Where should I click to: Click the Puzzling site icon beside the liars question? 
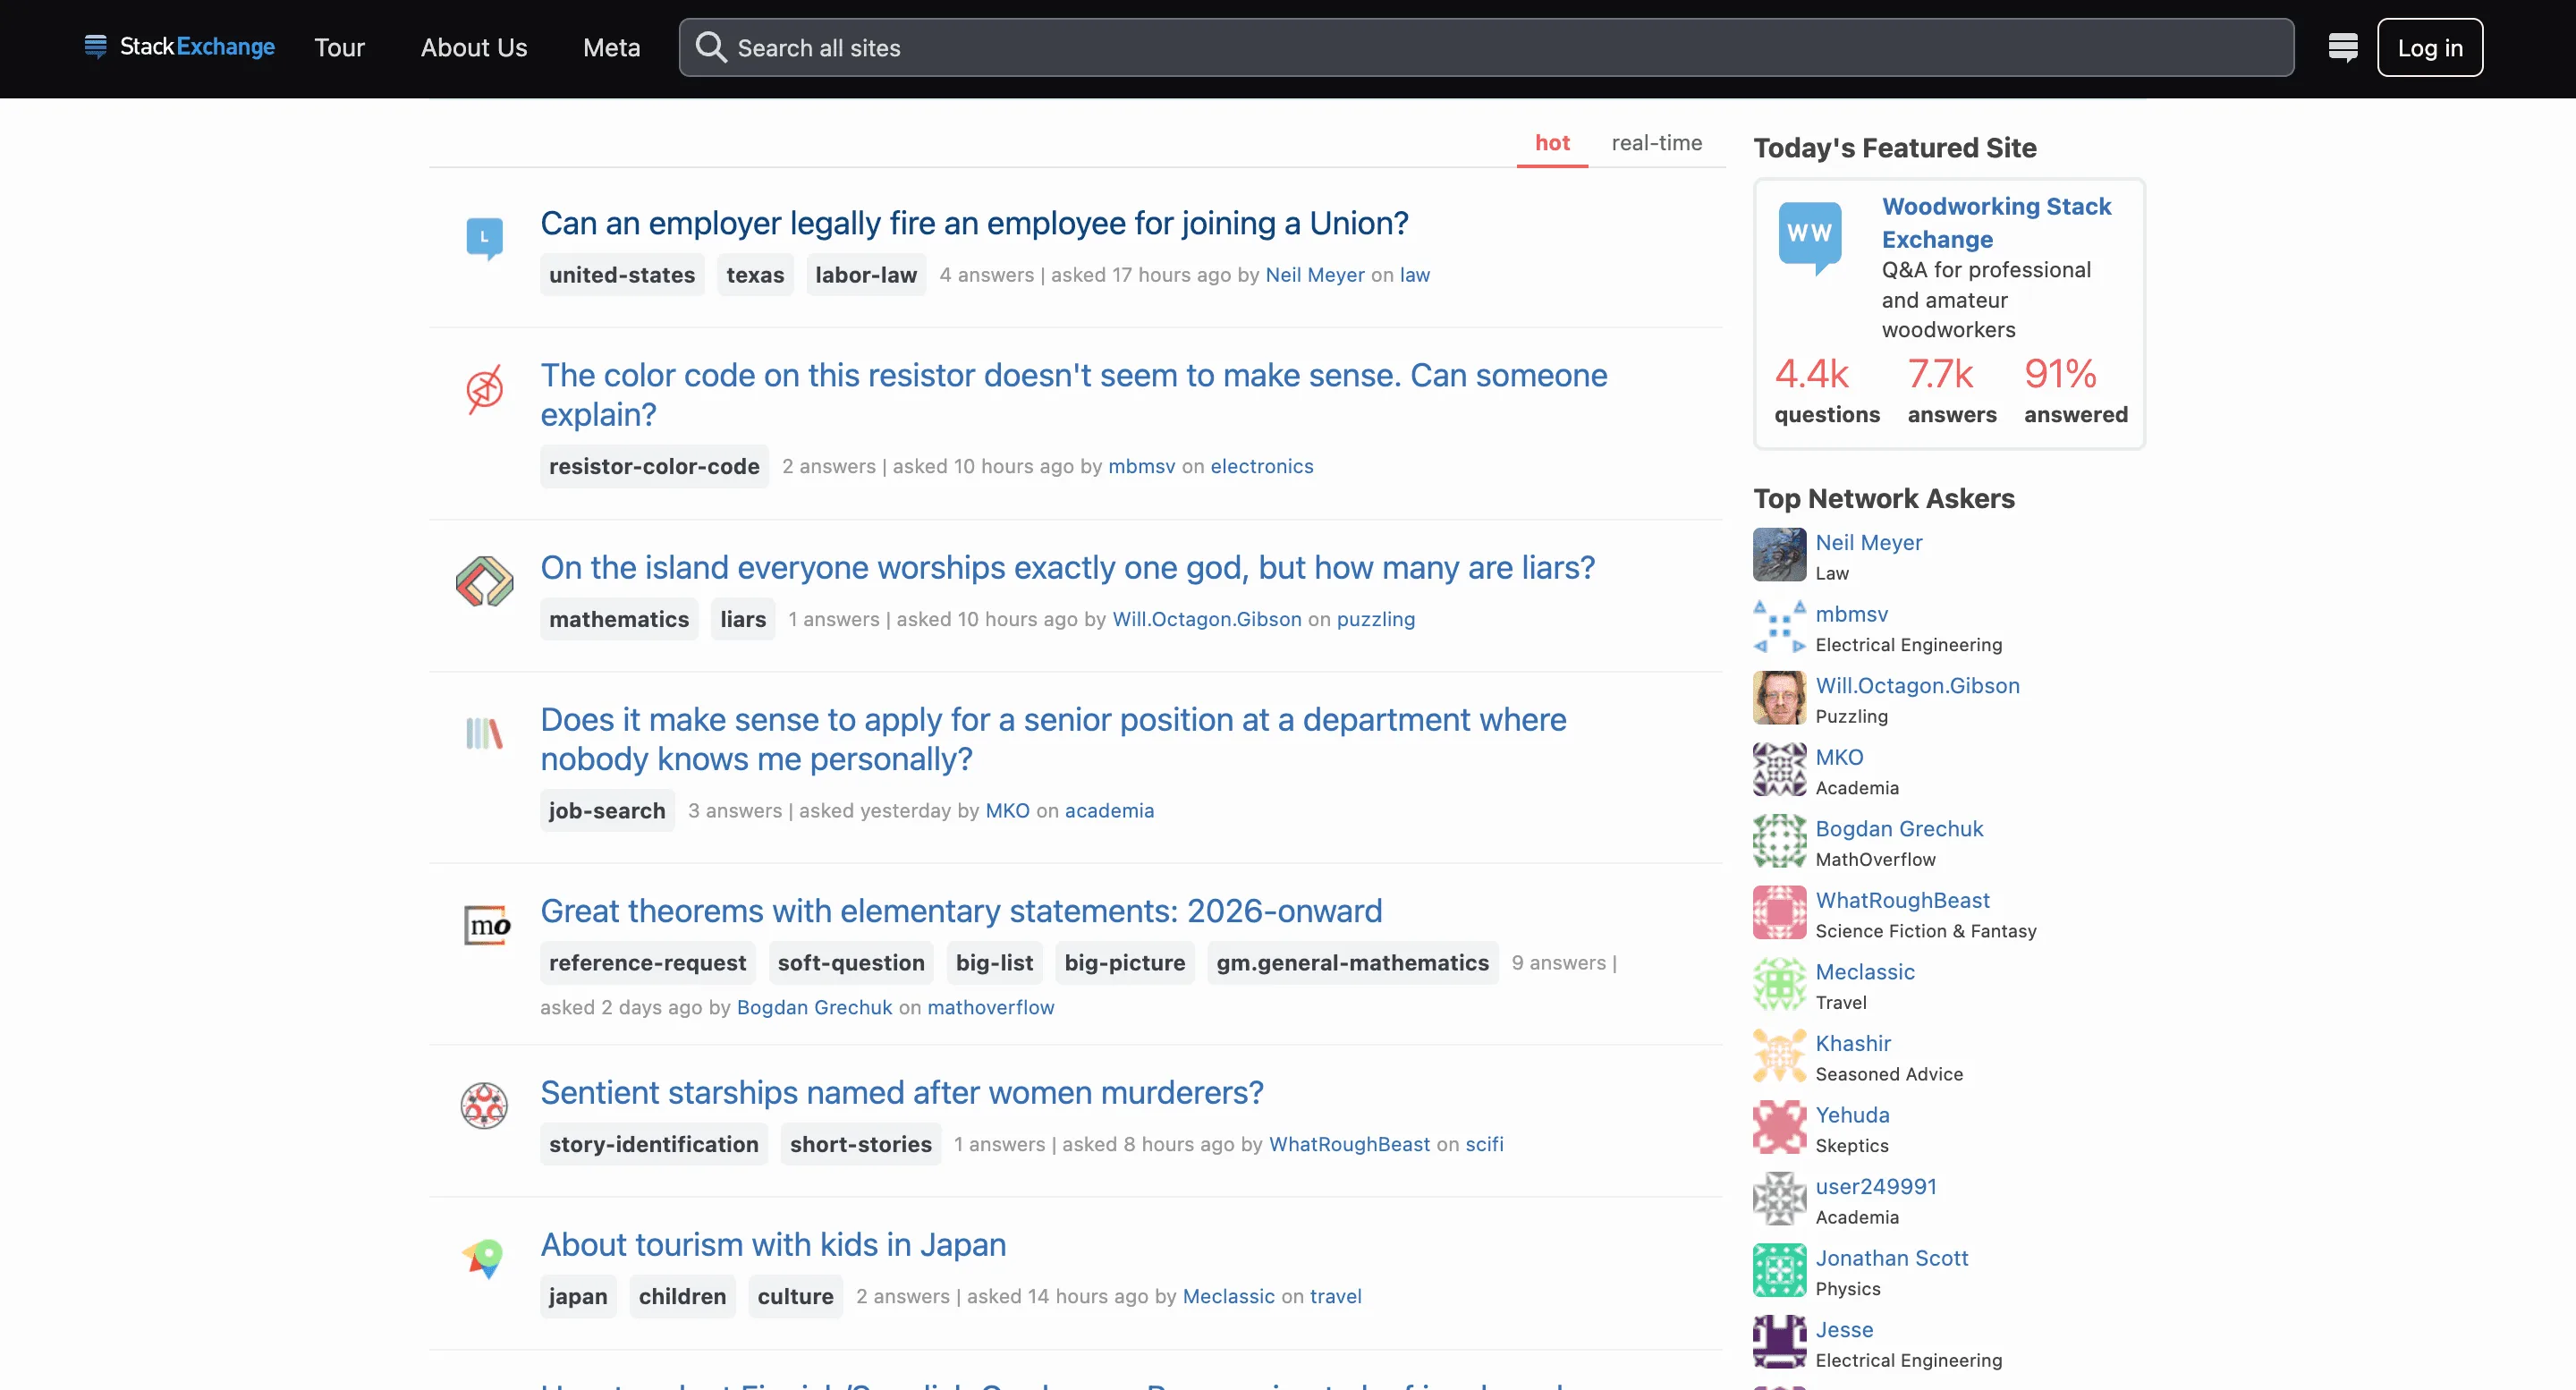coord(484,581)
